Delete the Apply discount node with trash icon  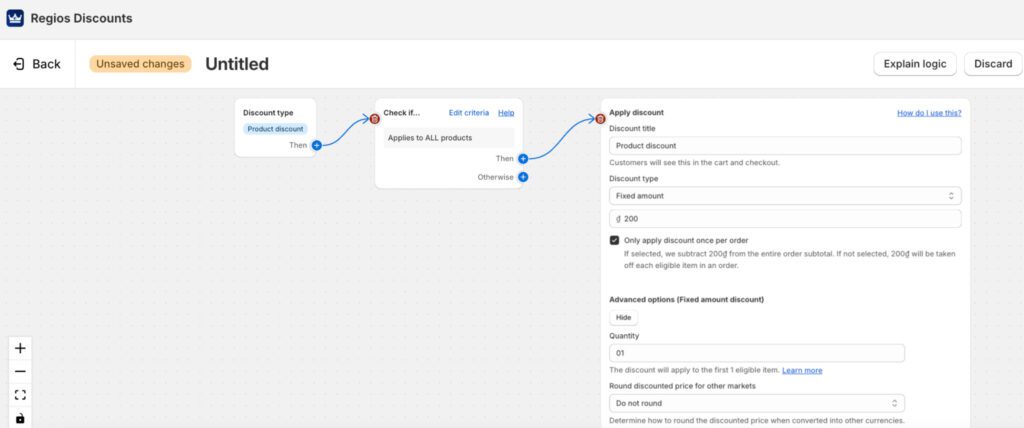coord(600,118)
